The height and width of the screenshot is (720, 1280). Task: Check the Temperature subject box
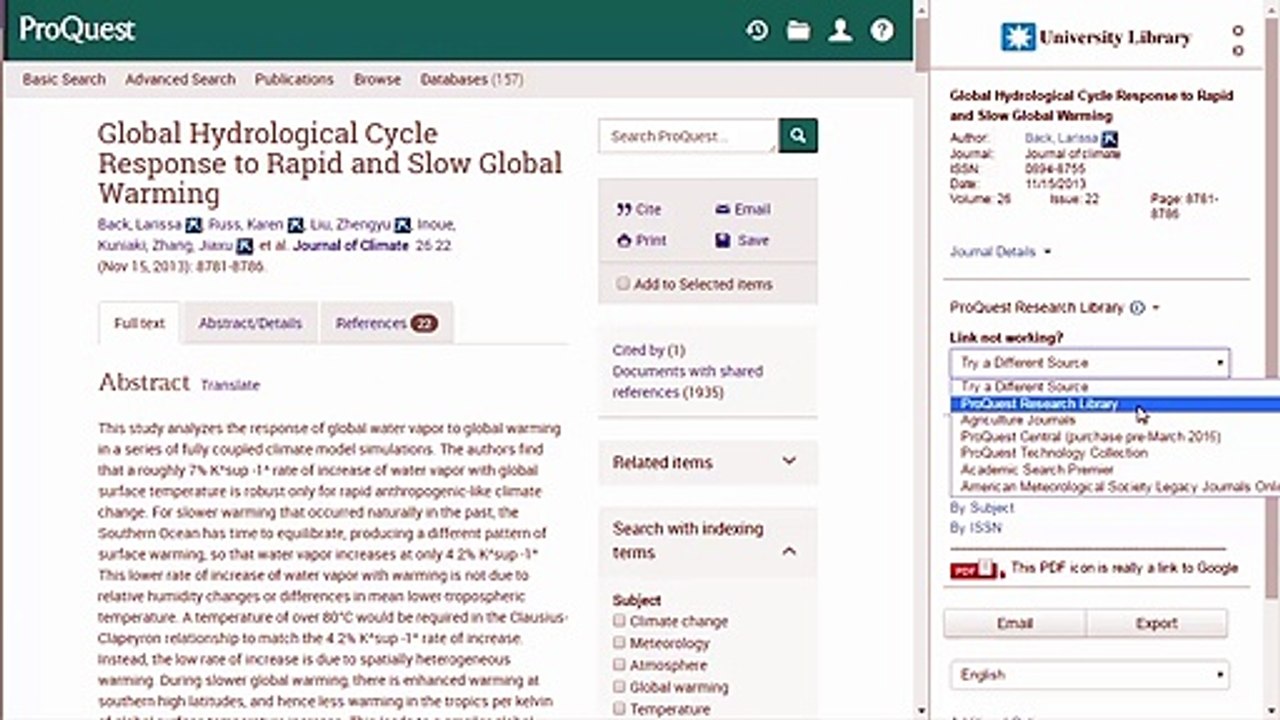619,709
